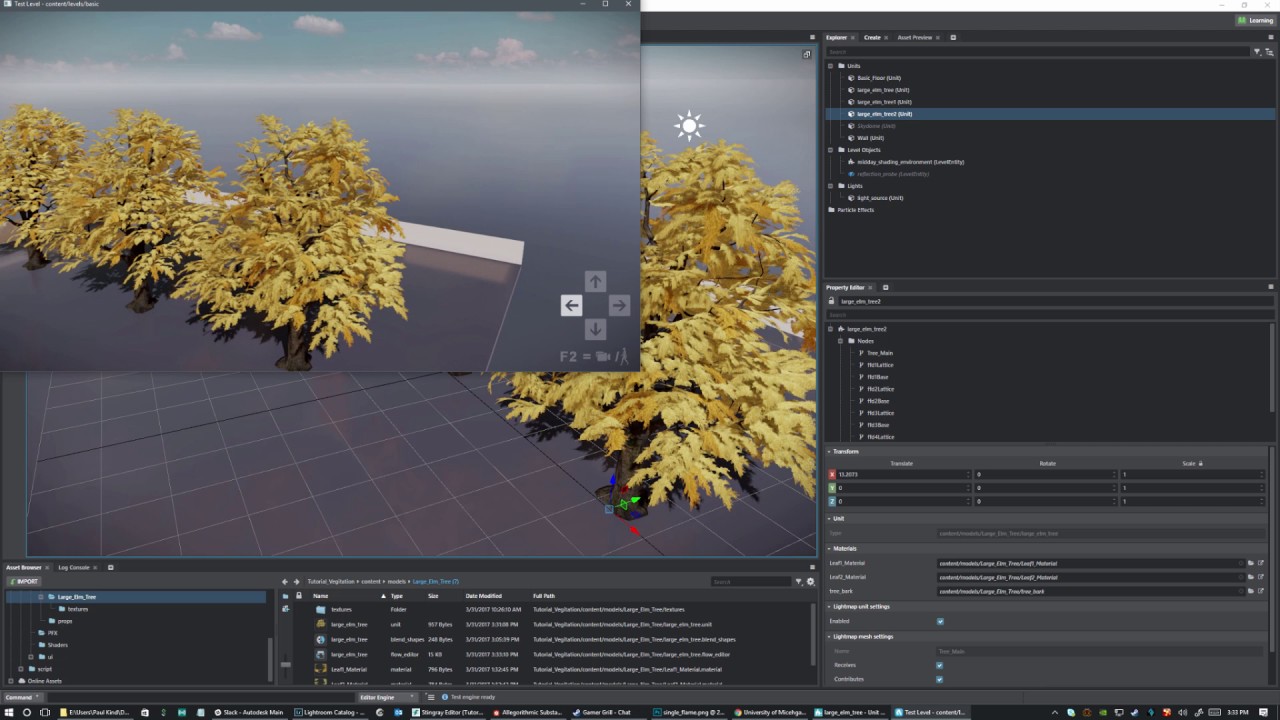
Task: Open Asset Browser settings gear
Action: pyautogui.click(x=810, y=581)
